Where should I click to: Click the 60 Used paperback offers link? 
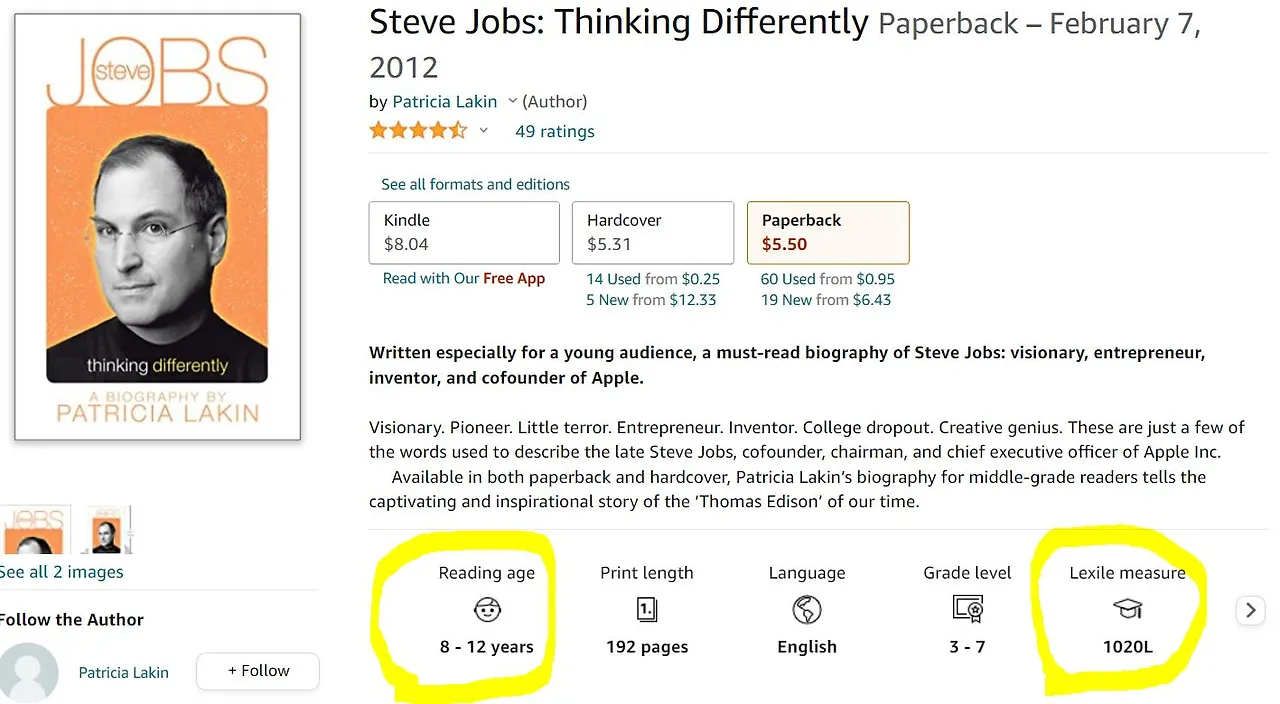786,279
